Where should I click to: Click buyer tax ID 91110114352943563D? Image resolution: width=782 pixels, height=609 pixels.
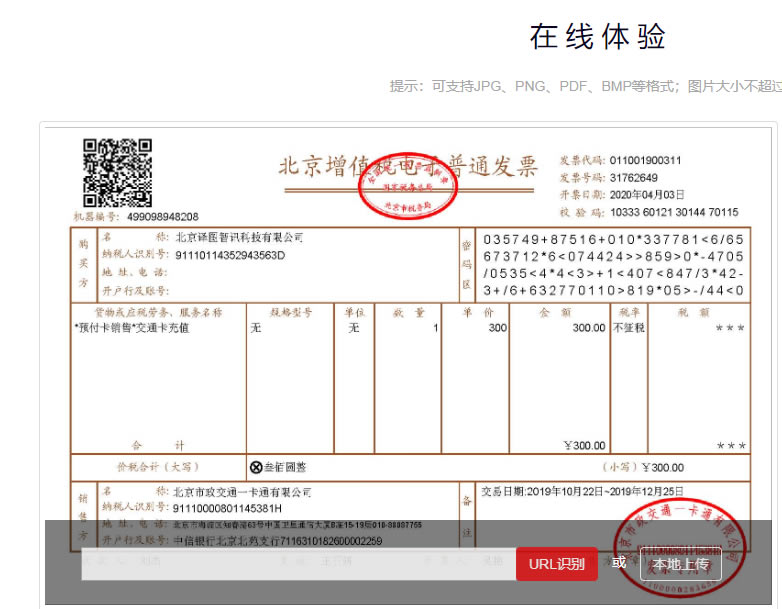(230, 255)
